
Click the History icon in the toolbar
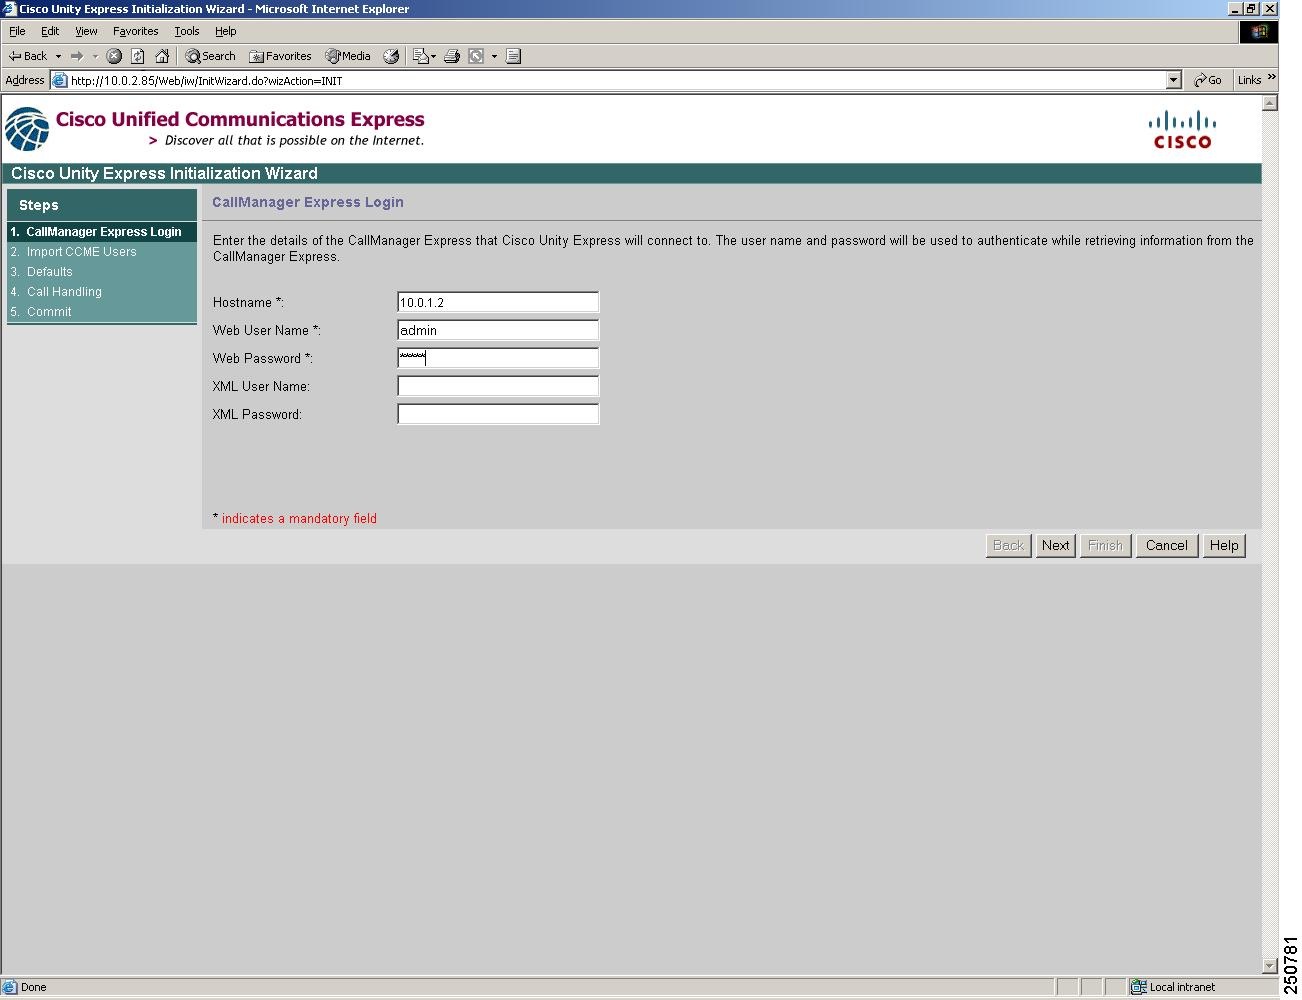[x=391, y=56]
